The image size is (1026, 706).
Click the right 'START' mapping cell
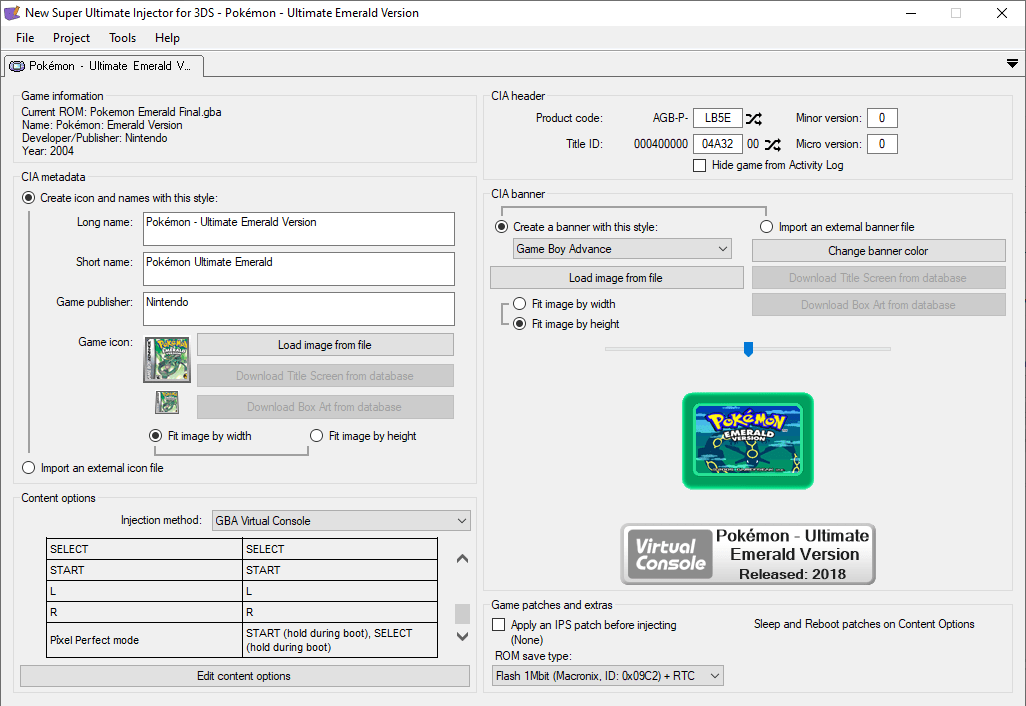pyautogui.click(x=340, y=570)
